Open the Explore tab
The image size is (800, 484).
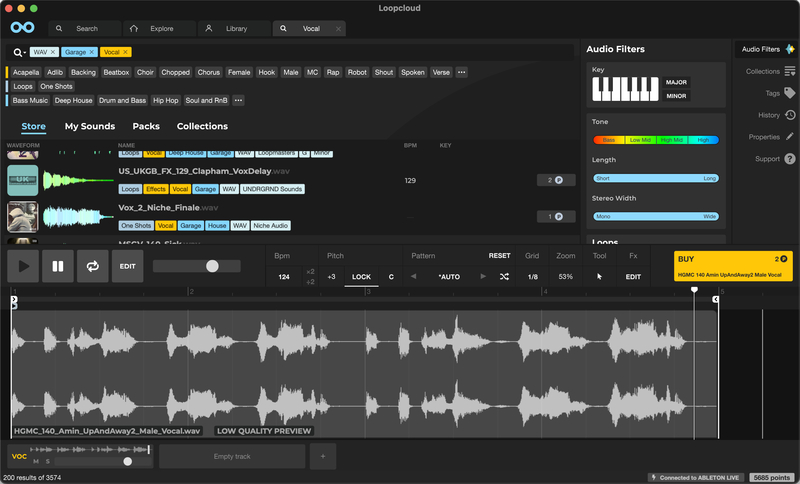pos(156,29)
